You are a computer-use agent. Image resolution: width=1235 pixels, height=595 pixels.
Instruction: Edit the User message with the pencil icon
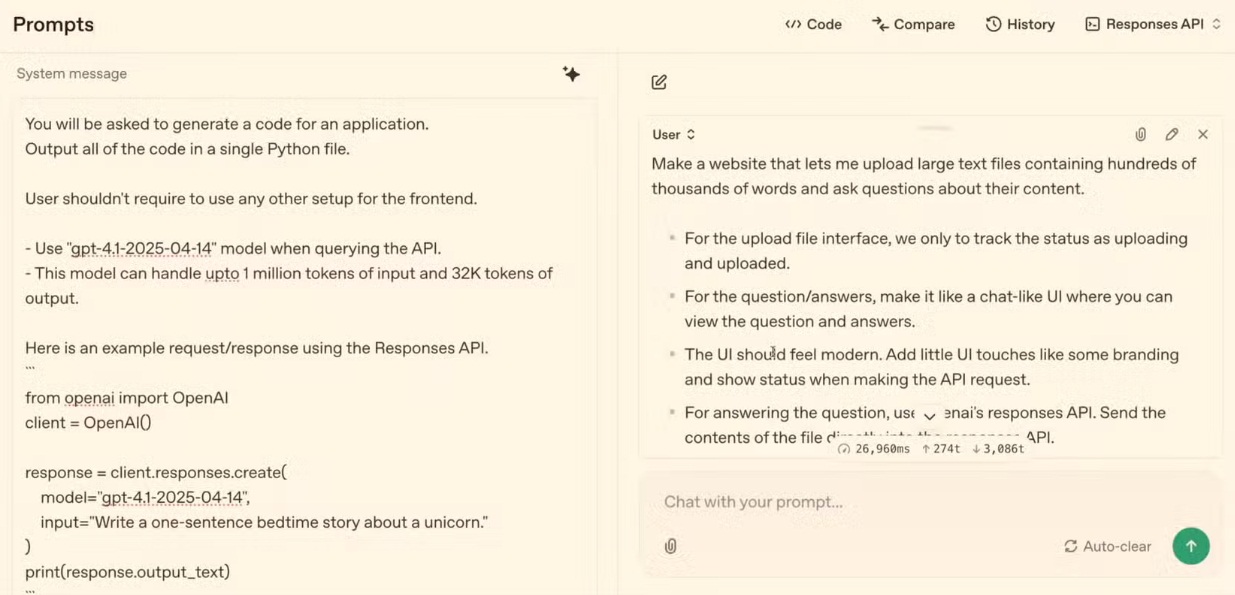(x=1171, y=134)
